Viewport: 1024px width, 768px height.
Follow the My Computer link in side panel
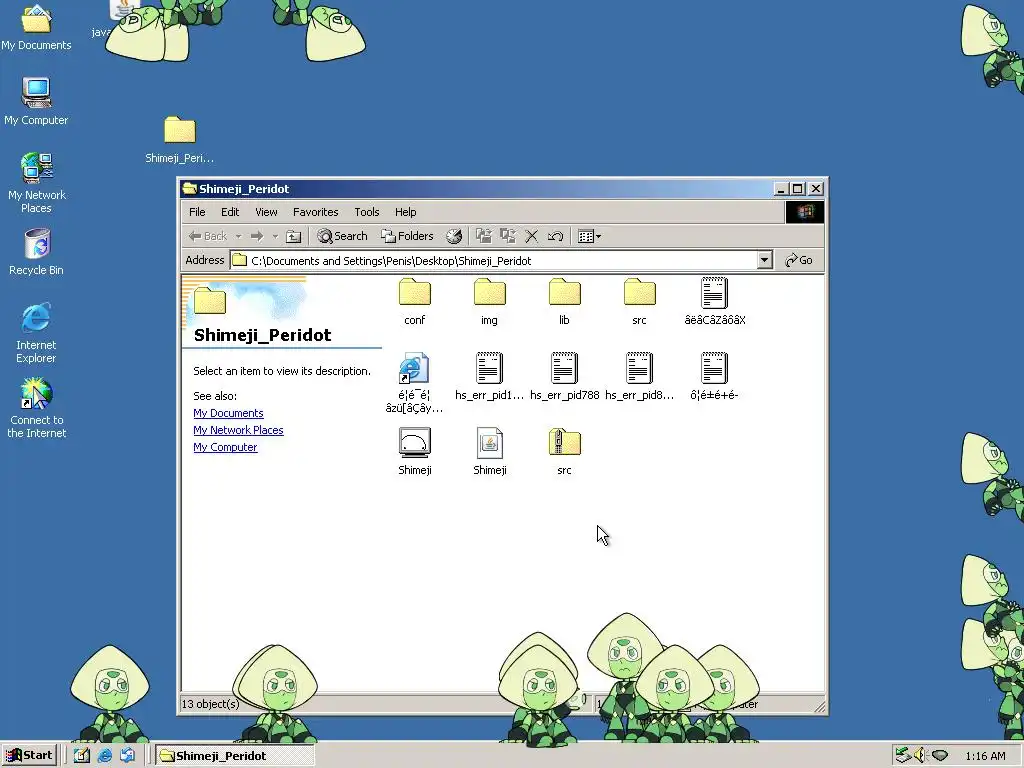pos(225,447)
